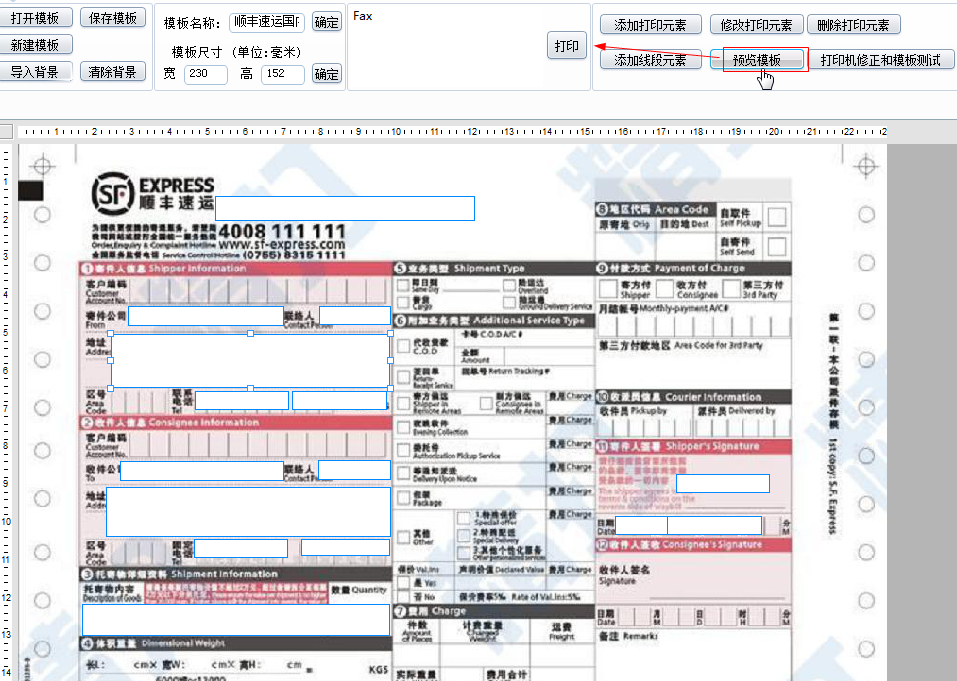Image resolution: width=957 pixels, height=681 pixels.
Task: Click the selected shipper address print box
Action: coord(250,361)
